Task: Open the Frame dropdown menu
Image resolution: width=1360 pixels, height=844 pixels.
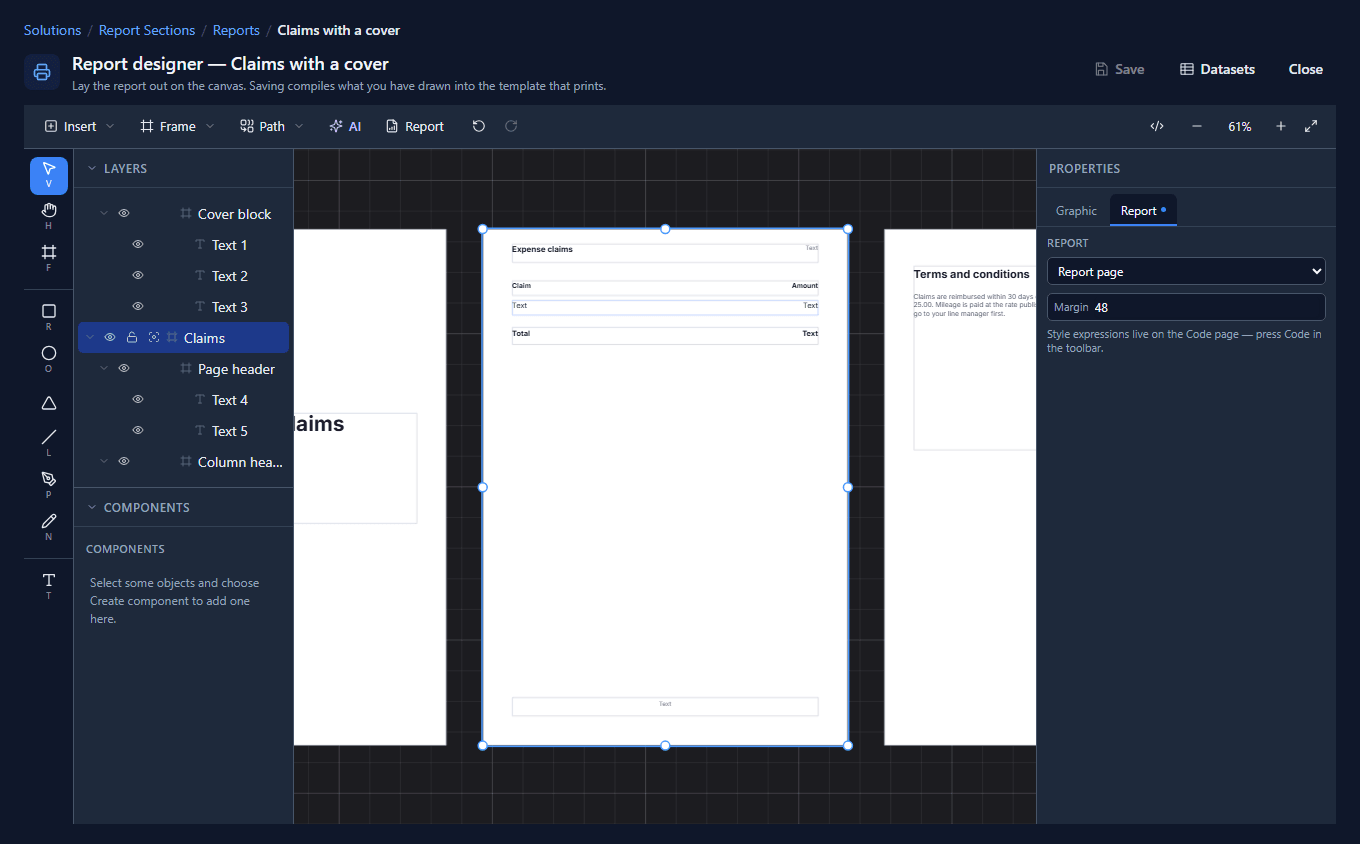Action: (178, 126)
